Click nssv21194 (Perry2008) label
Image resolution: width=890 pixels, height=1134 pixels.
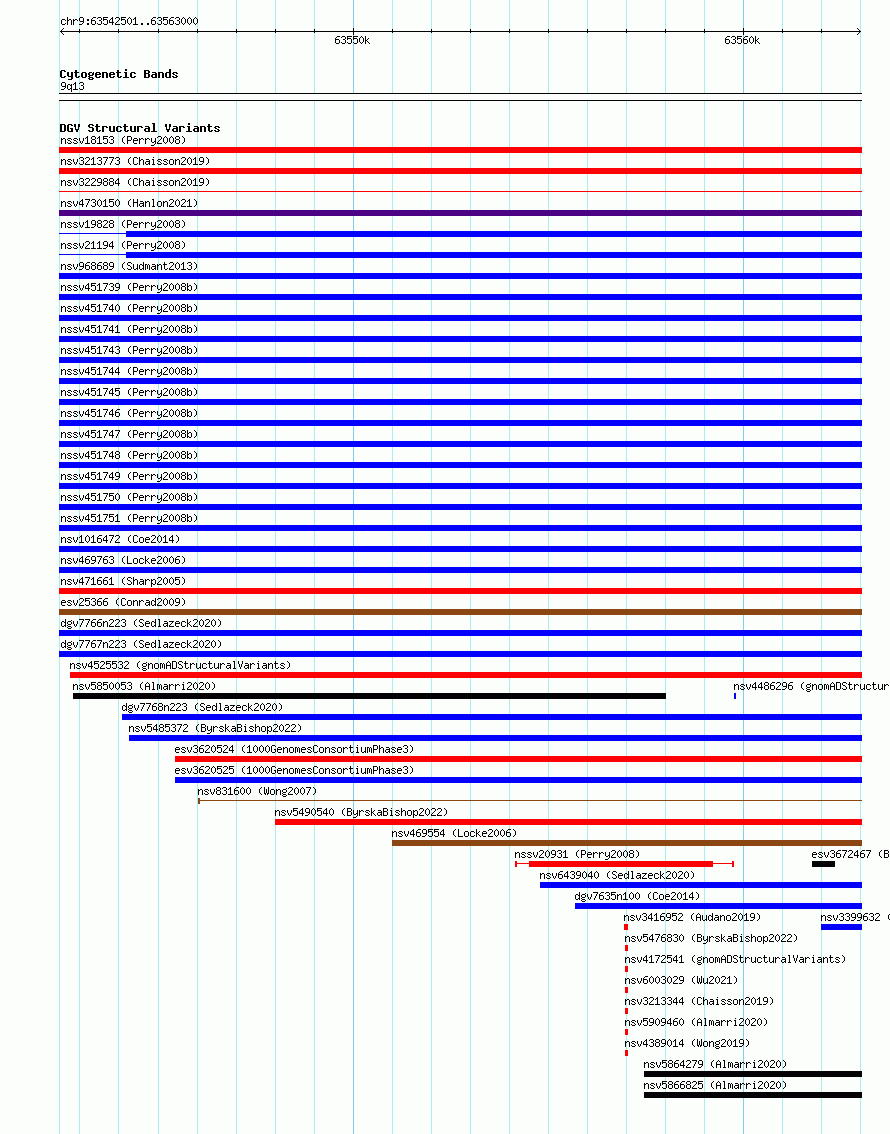[123, 245]
